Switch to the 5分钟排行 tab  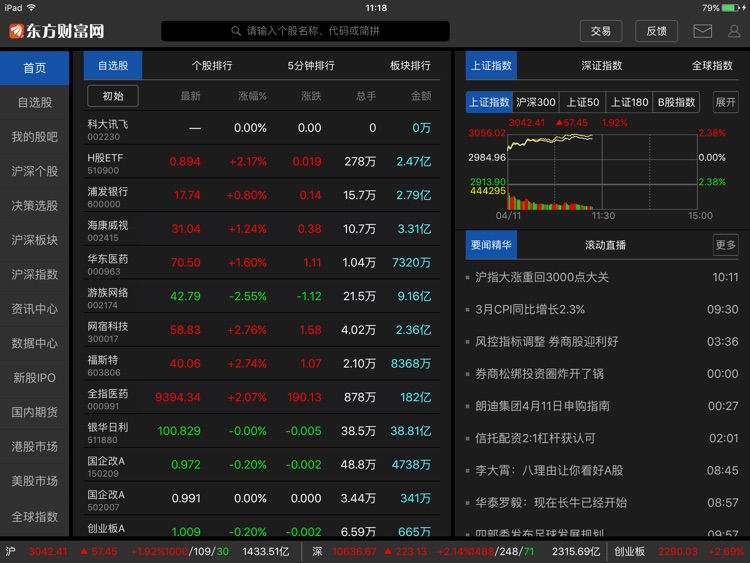point(311,66)
